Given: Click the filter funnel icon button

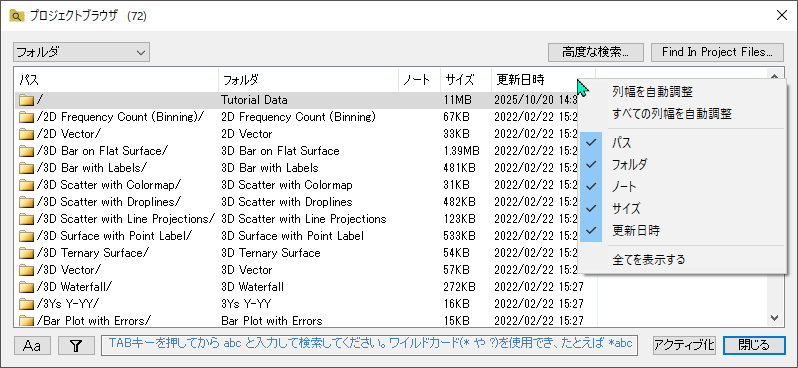Looking at the screenshot, I should click(x=76, y=346).
